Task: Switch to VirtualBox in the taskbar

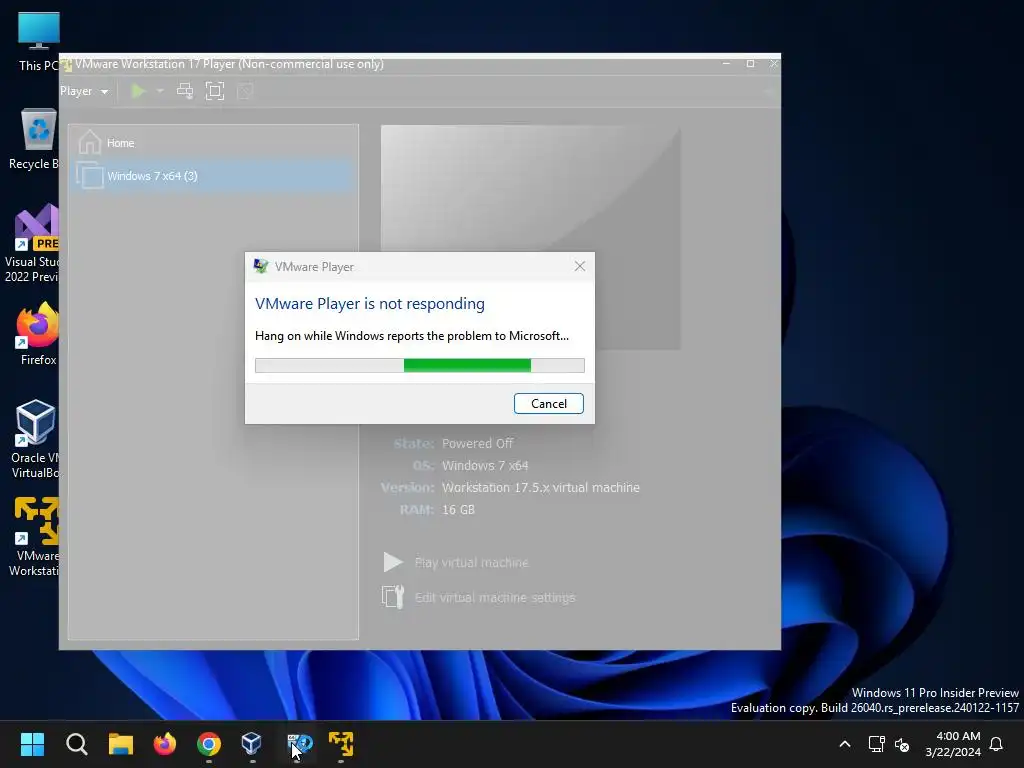Action: (x=252, y=744)
